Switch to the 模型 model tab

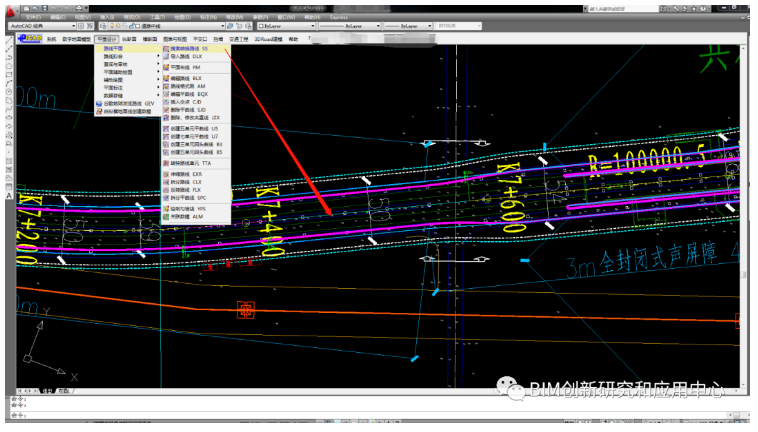pyautogui.click(x=47, y=391)
